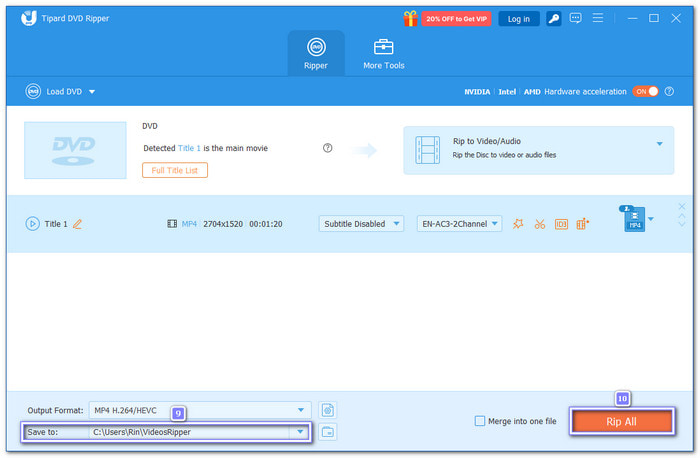Open the Output Format MP4 H.264/HEVC dropdown
This screenshot has height=458, width=700.
(x=200, y=410)
